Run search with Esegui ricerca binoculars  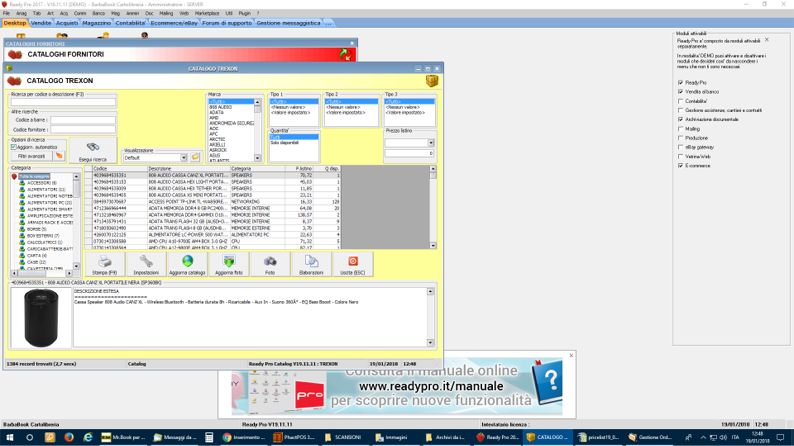coord(93,151)
